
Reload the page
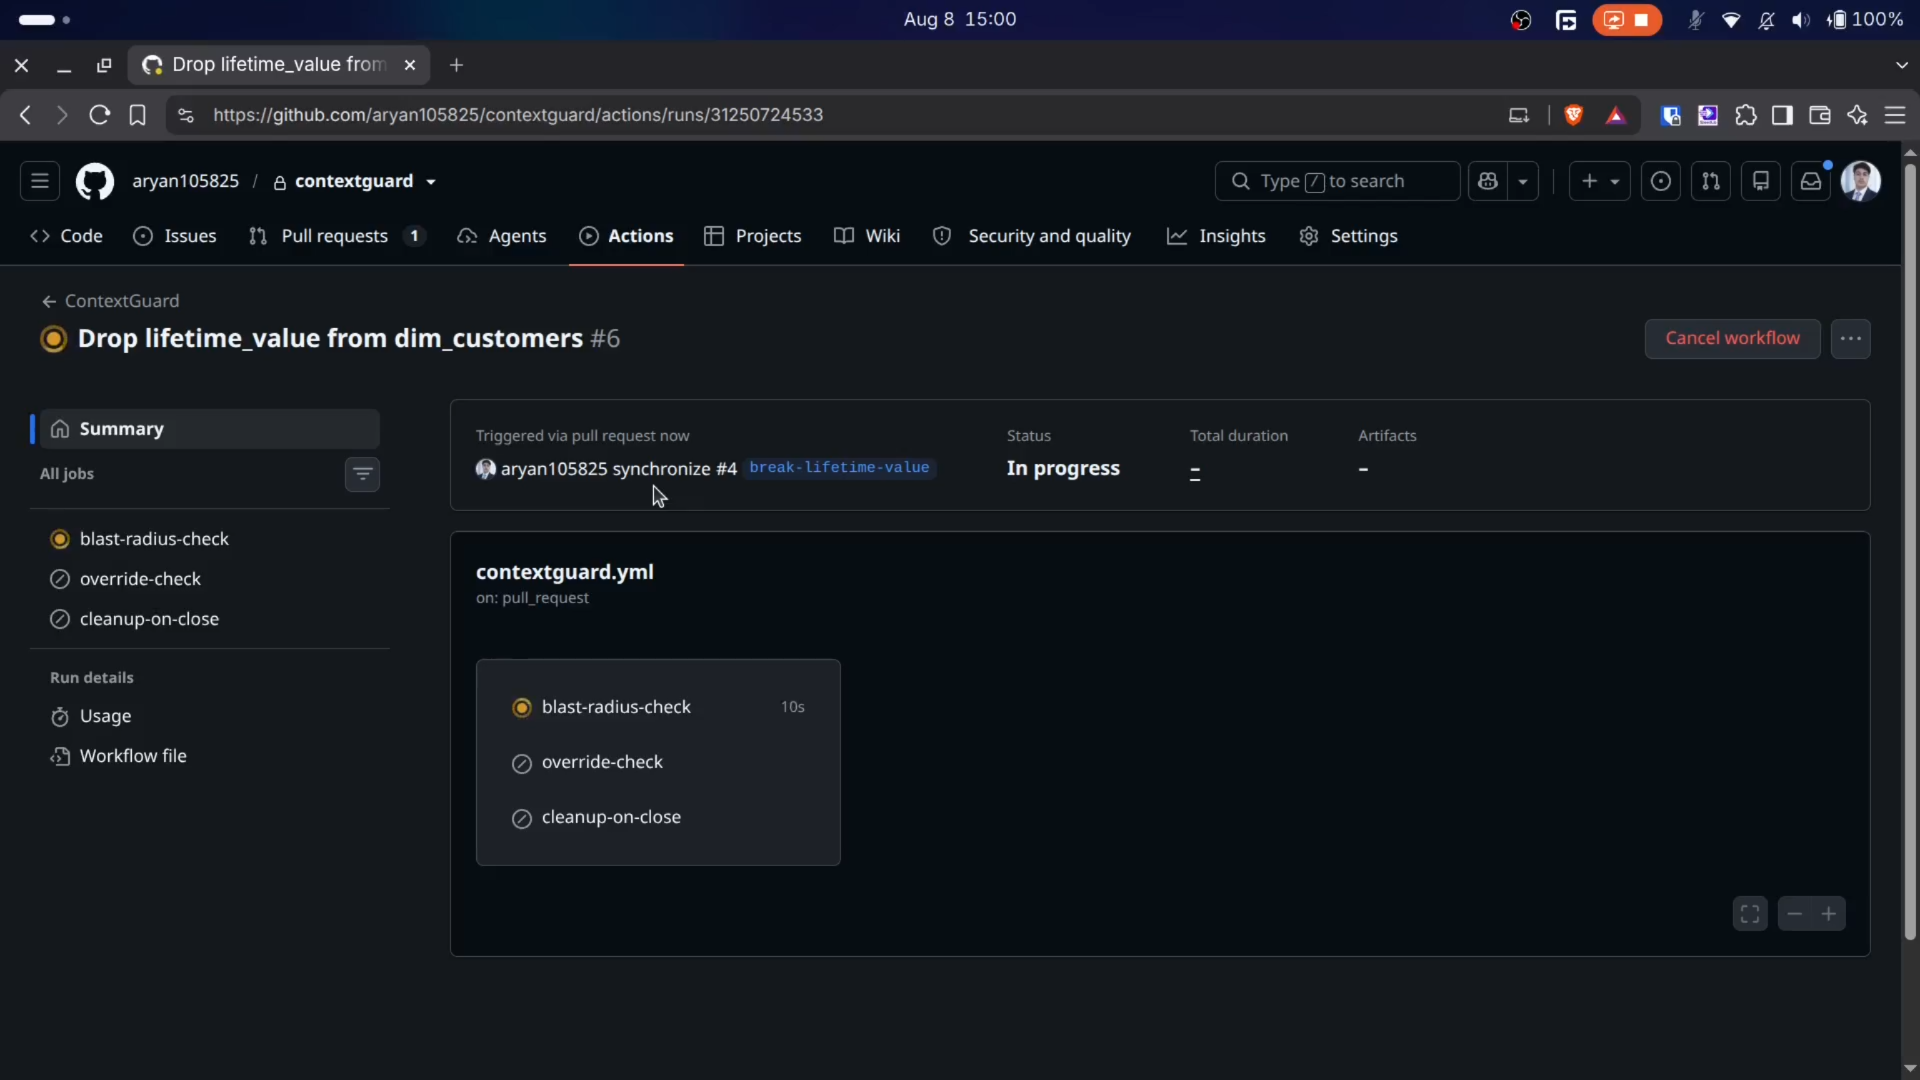pos(99,115)
